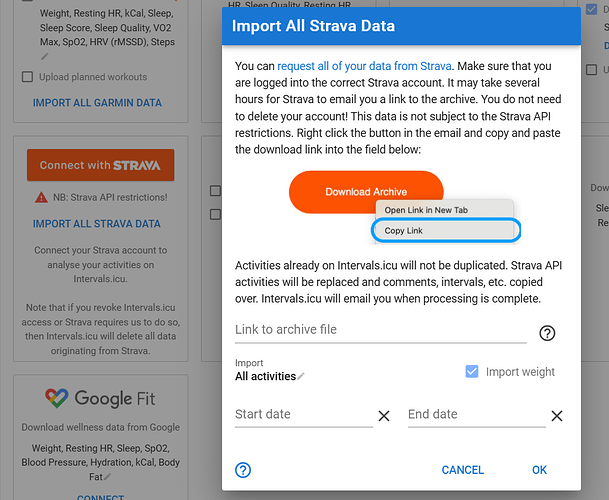Enable the Upload planned workouts checkbox
This screenshot has width=609, height=500.
coord(27,77)
